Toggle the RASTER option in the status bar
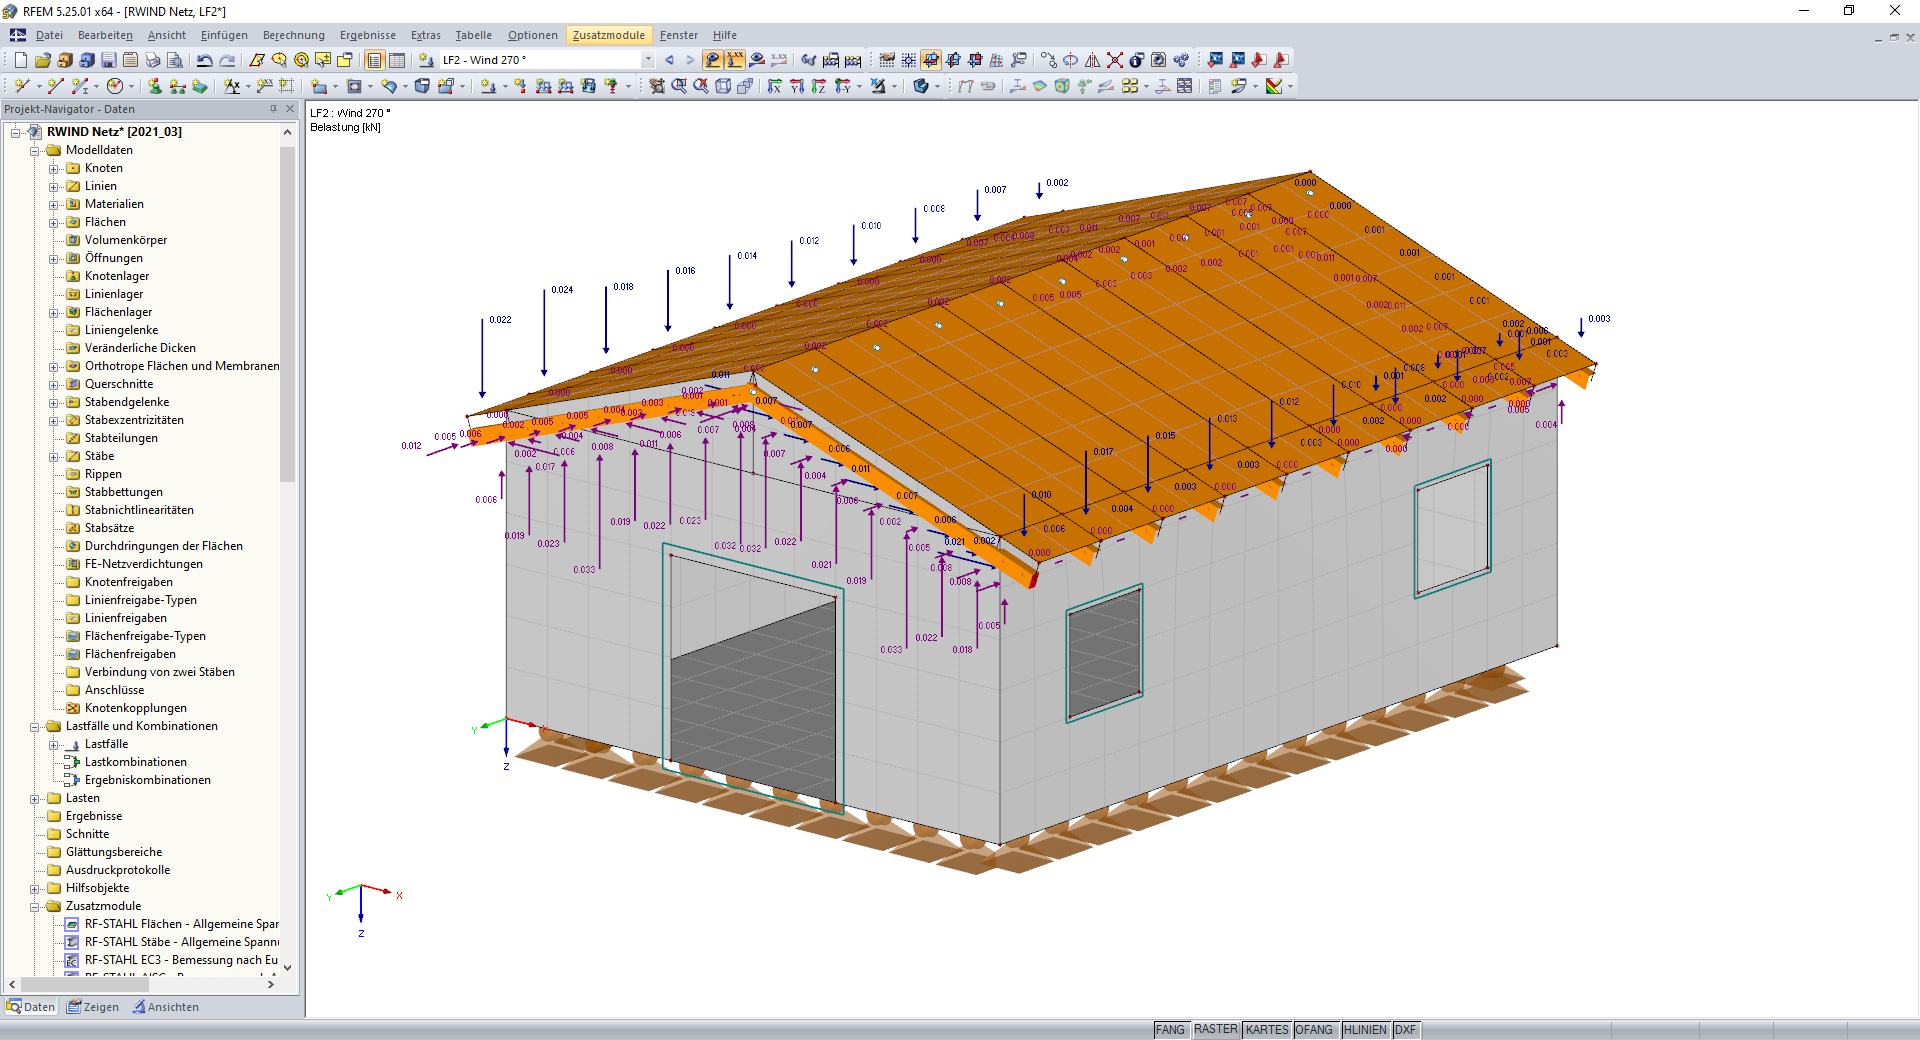This screenshot has height=1040, width=1920. [1216, 1030]
